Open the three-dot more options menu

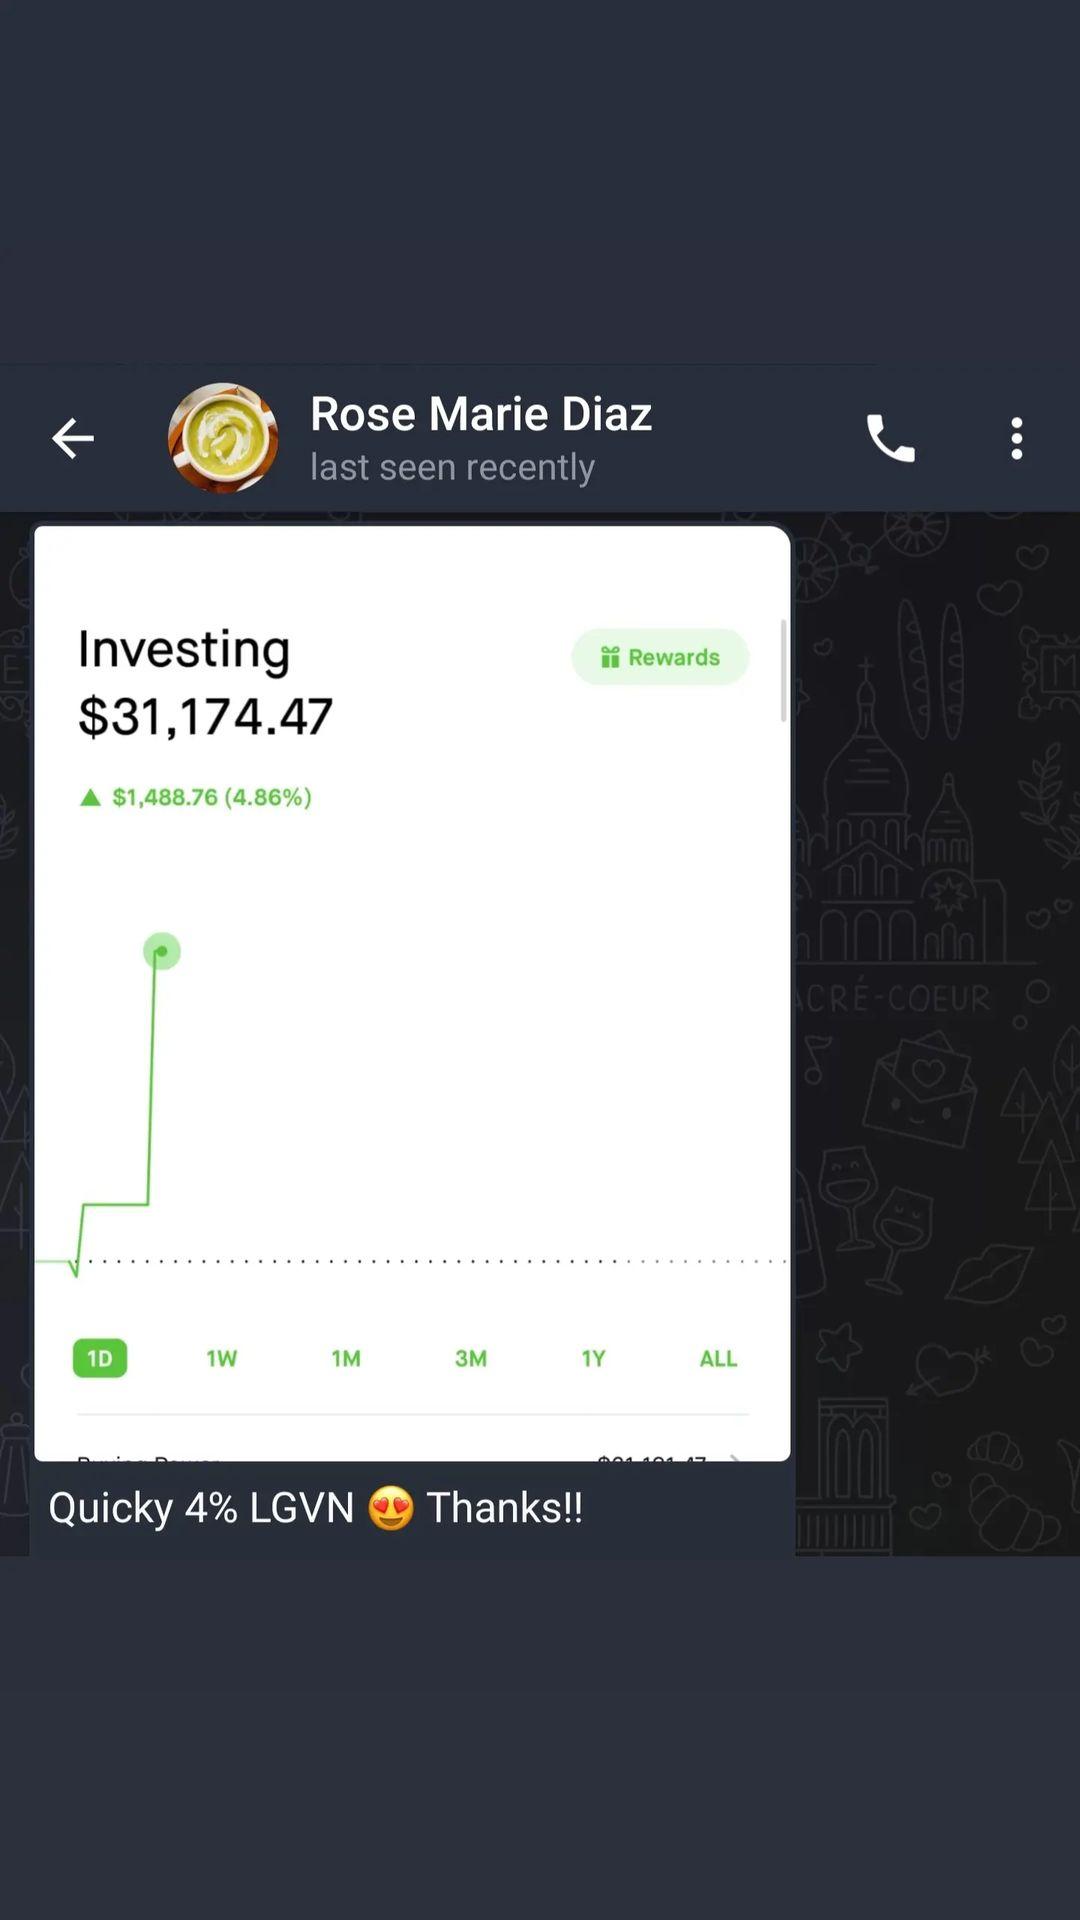pyautogui.click(x=1016, y=438)
